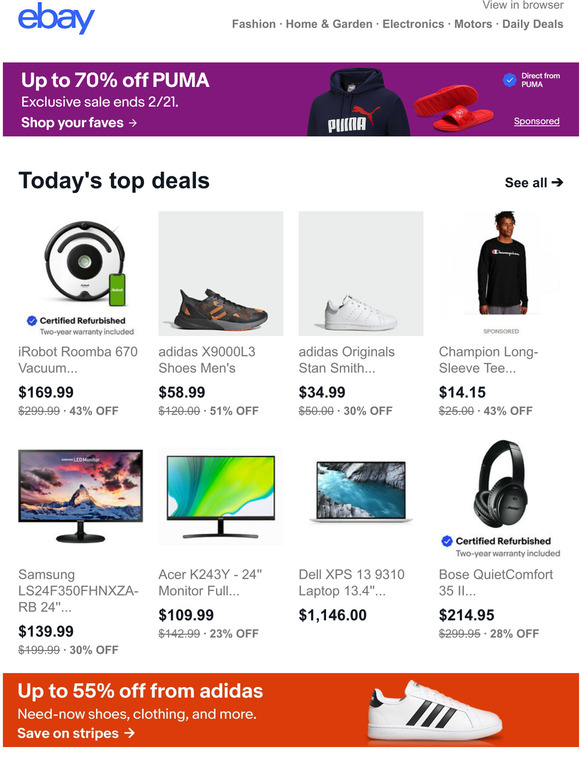The height and width of the screenshot is (774, 580).
Task: Click the Sponsored link on PUMA banner
Action: click(x=537, y=121)
